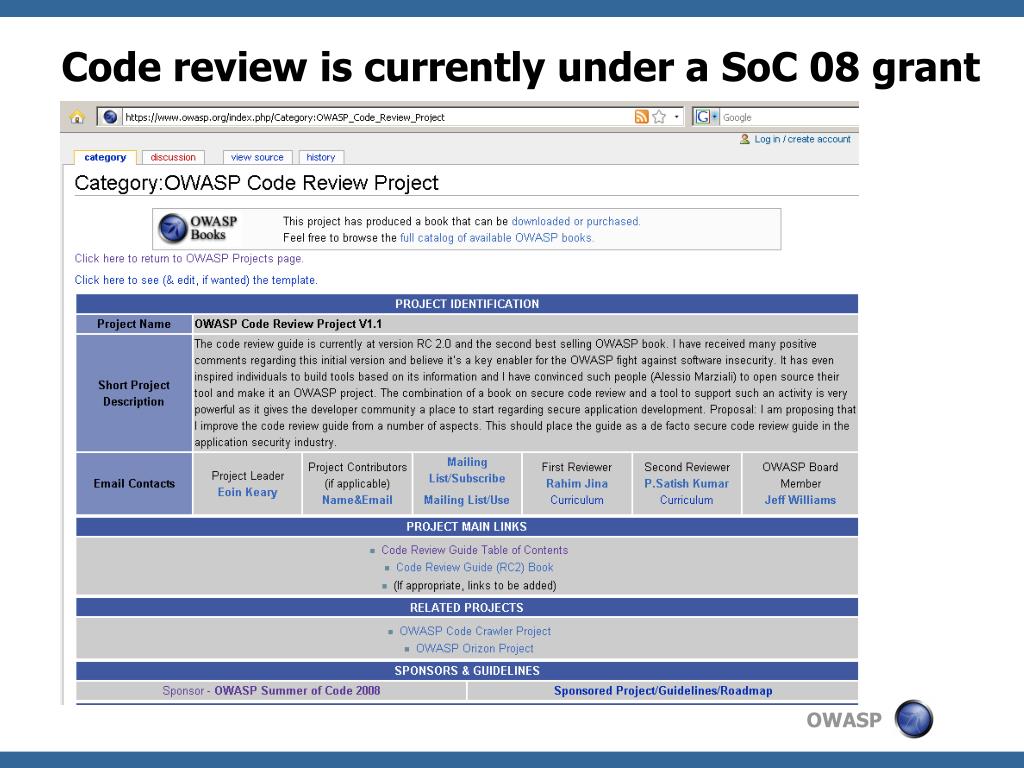This screenshot has width=1024, height=768.
Task: Select the category tab
Action: click(x=105, y=157)
